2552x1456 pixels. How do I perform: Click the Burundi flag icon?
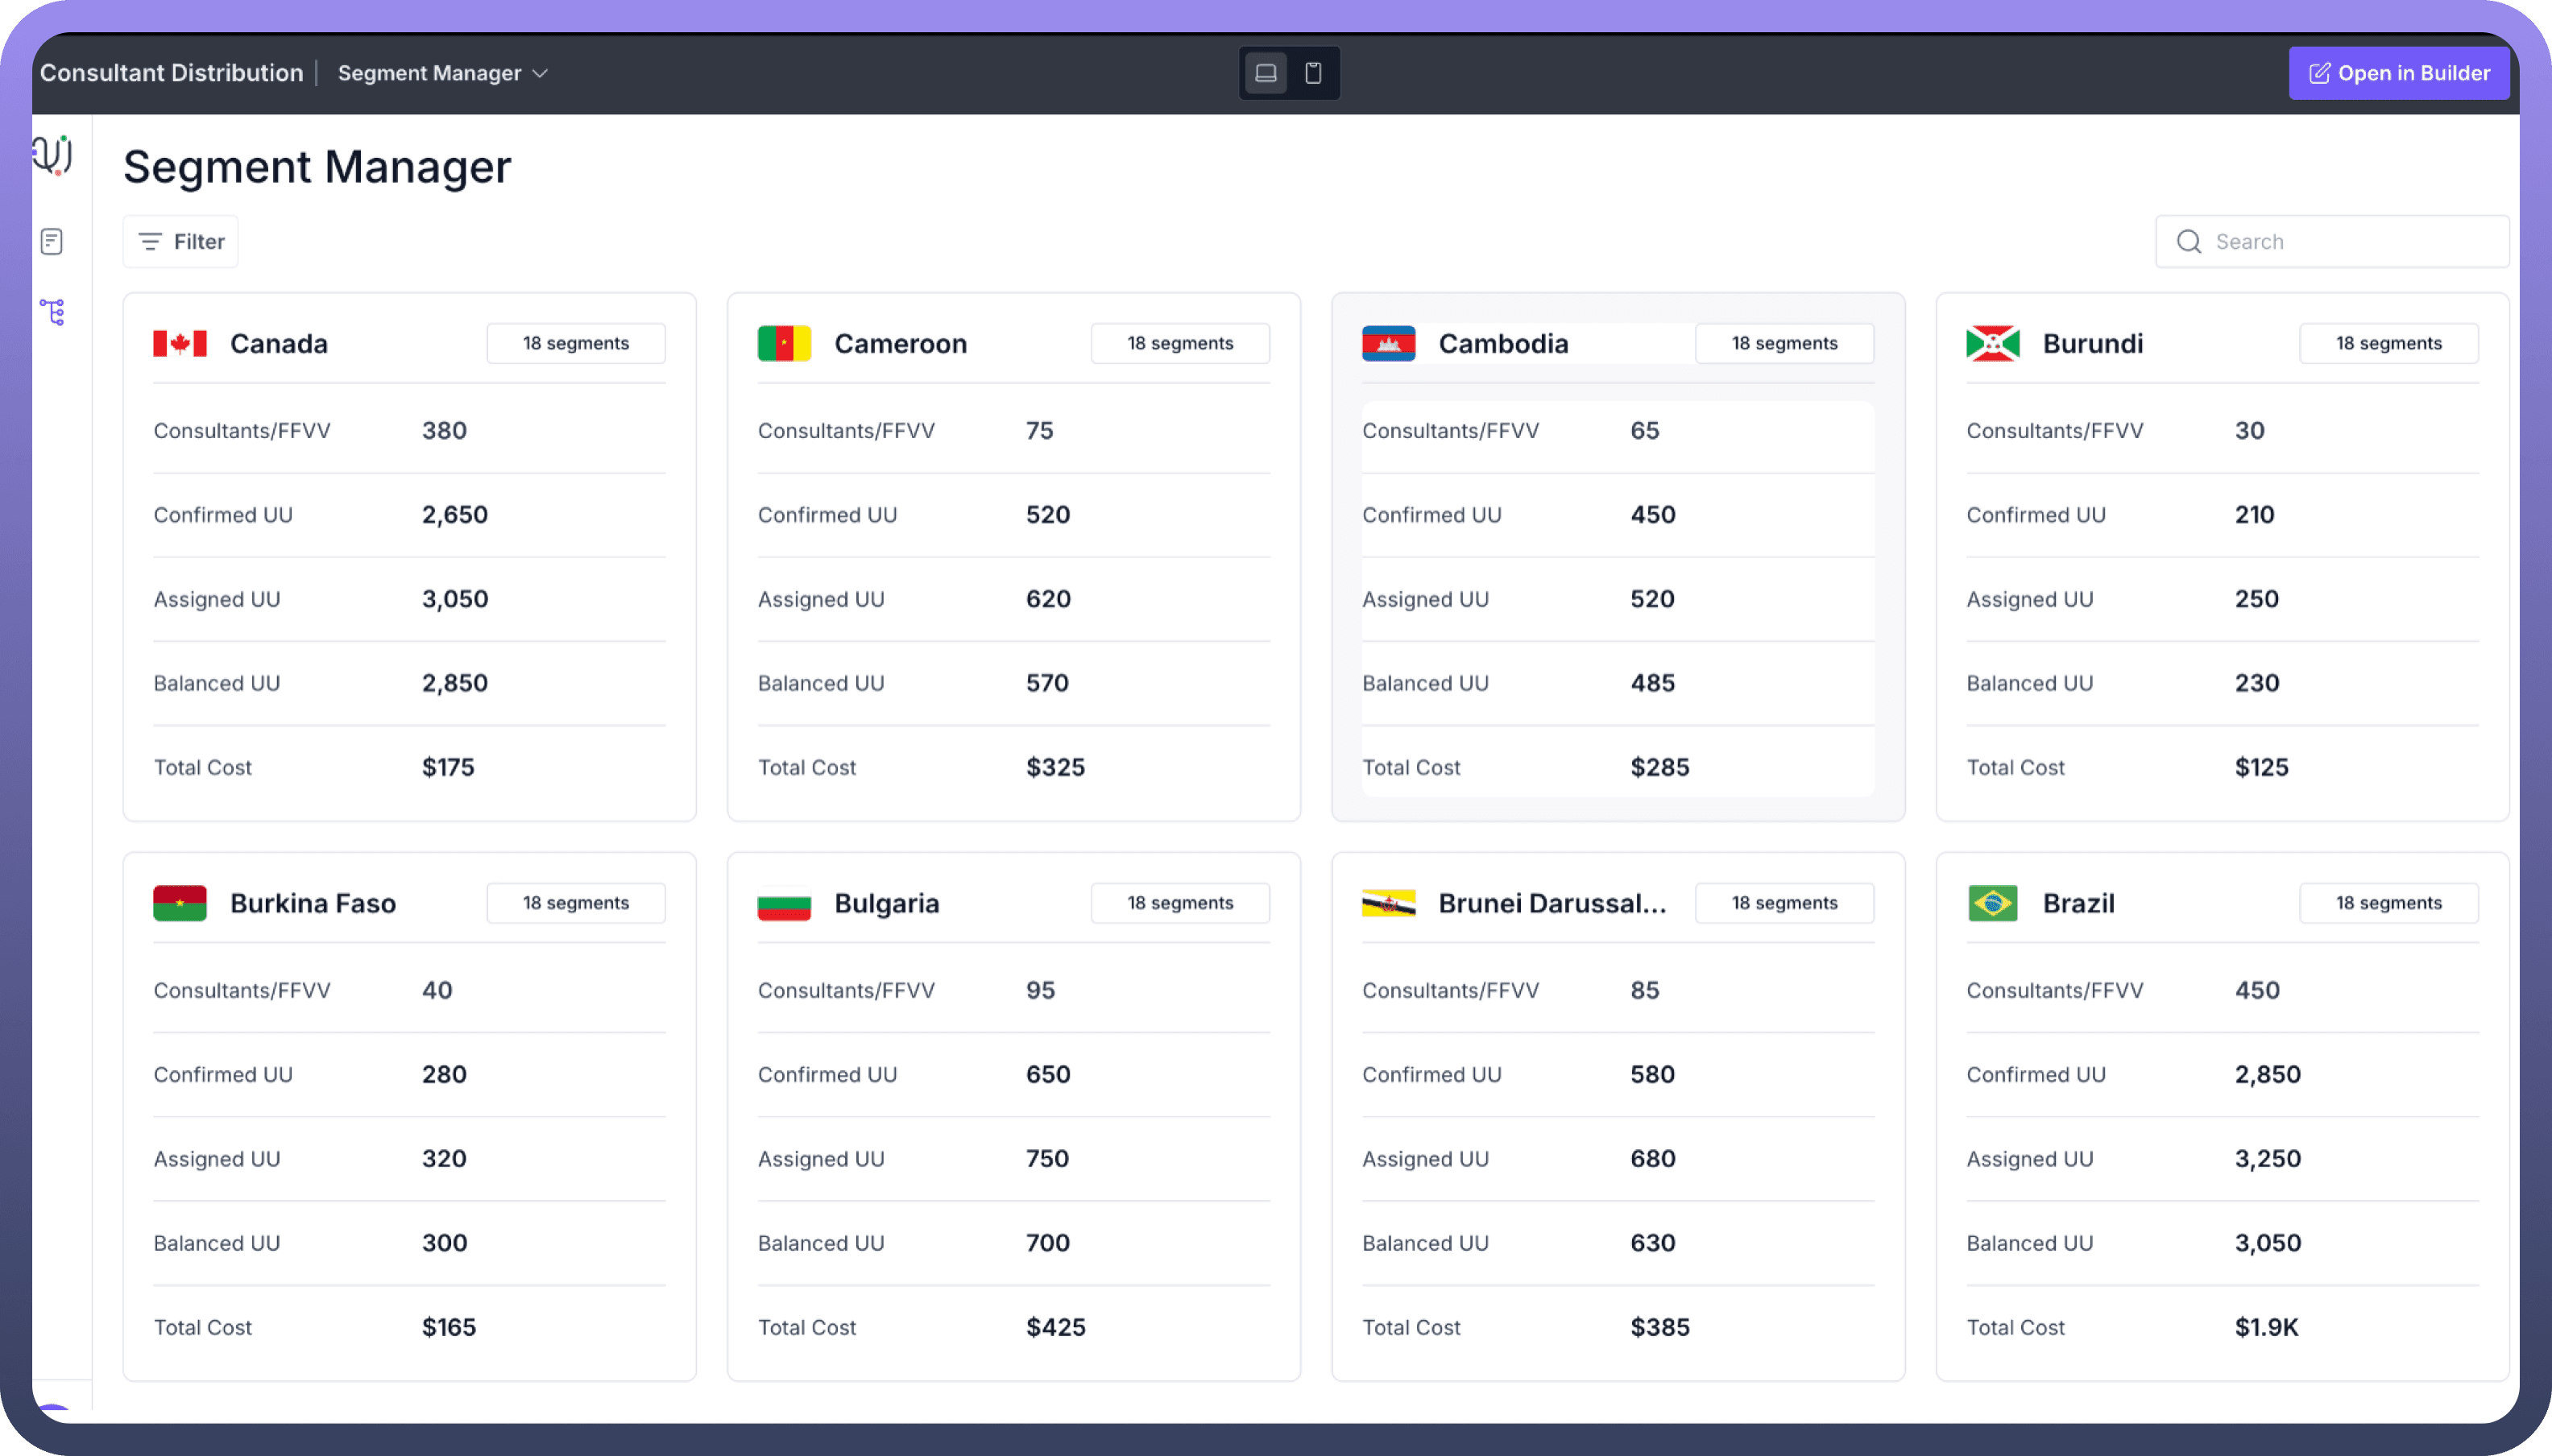1992,344
